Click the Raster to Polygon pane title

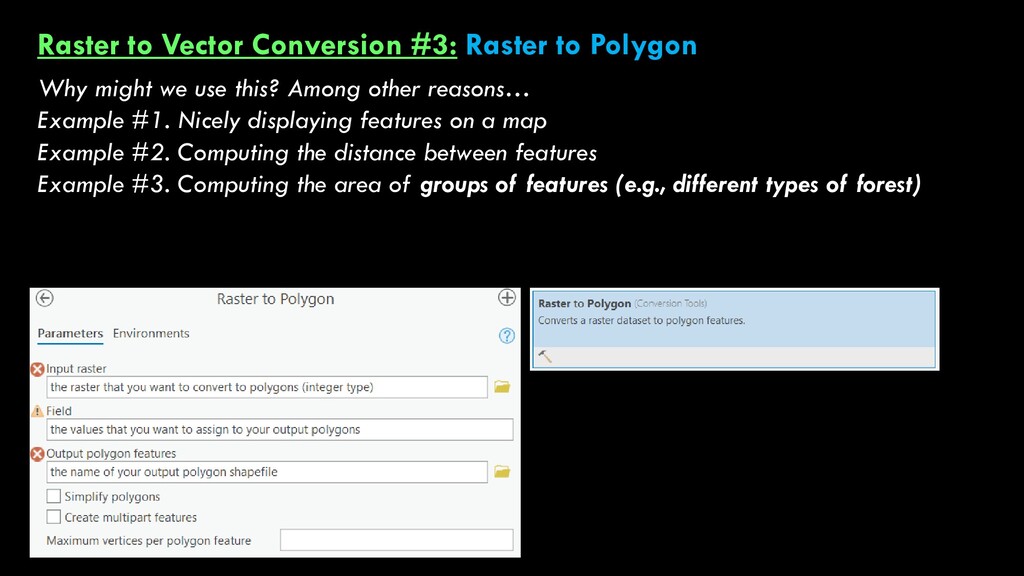(x=275, y=299)
